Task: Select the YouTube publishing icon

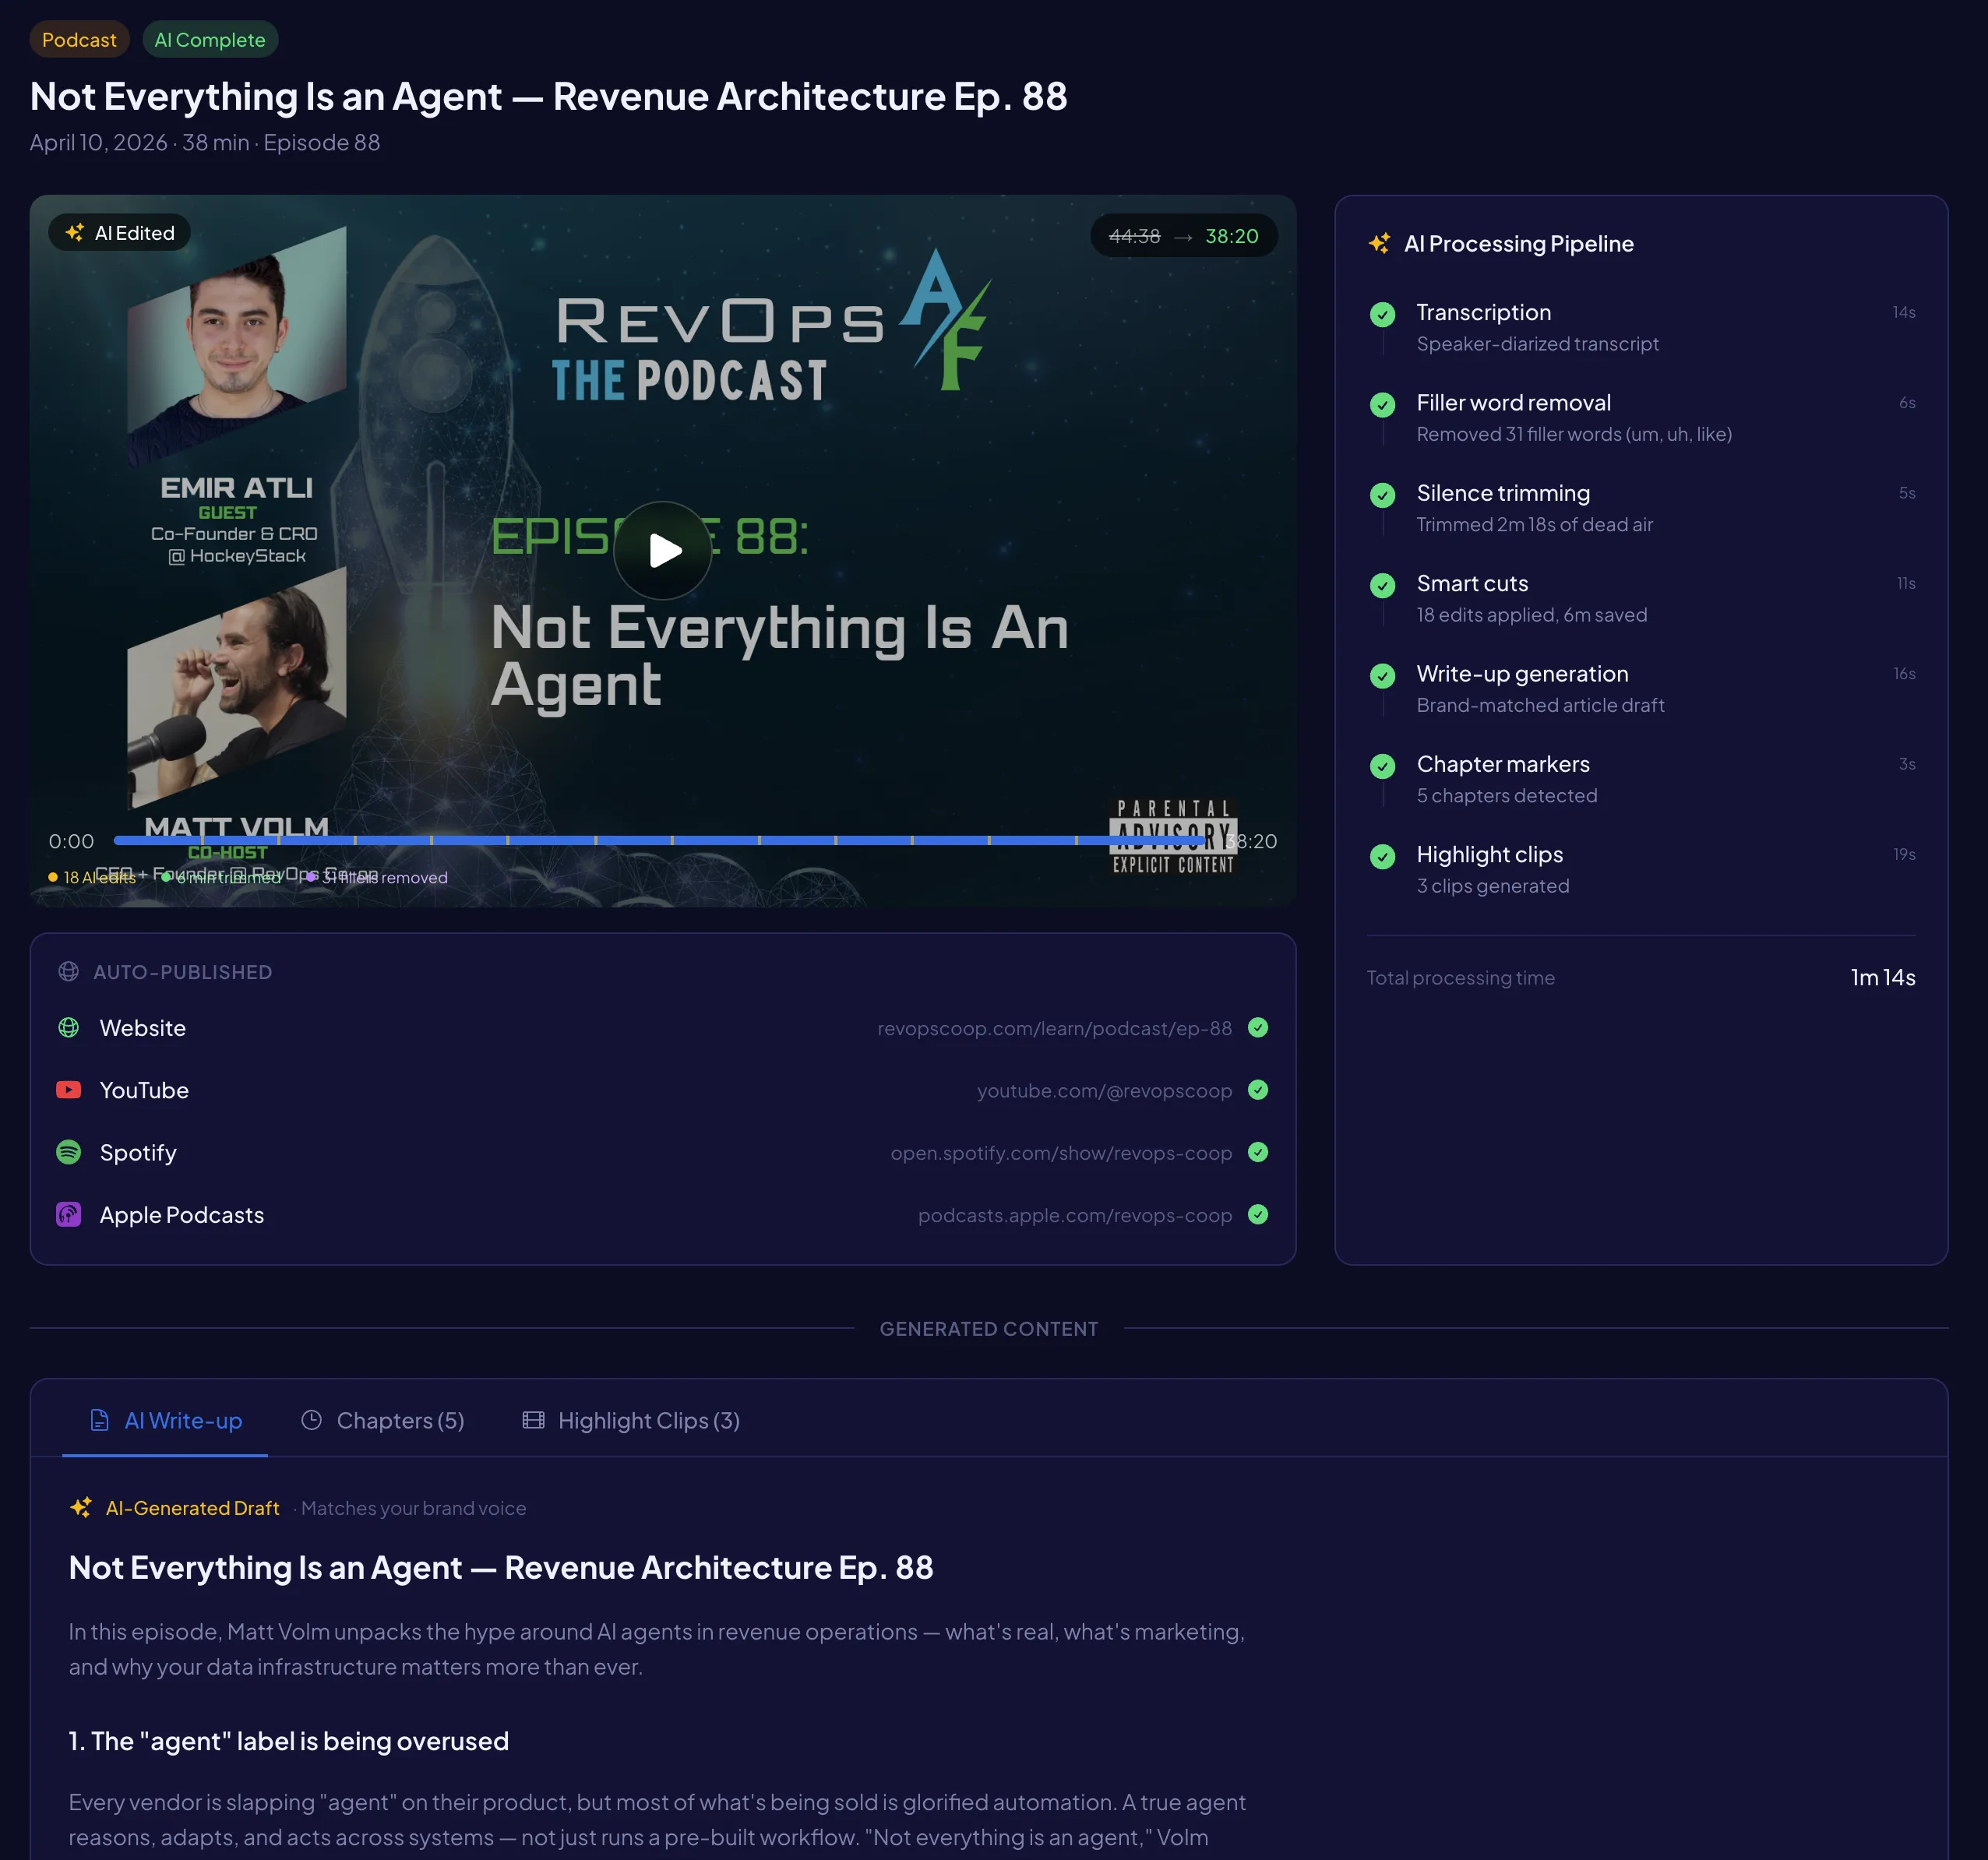Action: point(68,1090)
